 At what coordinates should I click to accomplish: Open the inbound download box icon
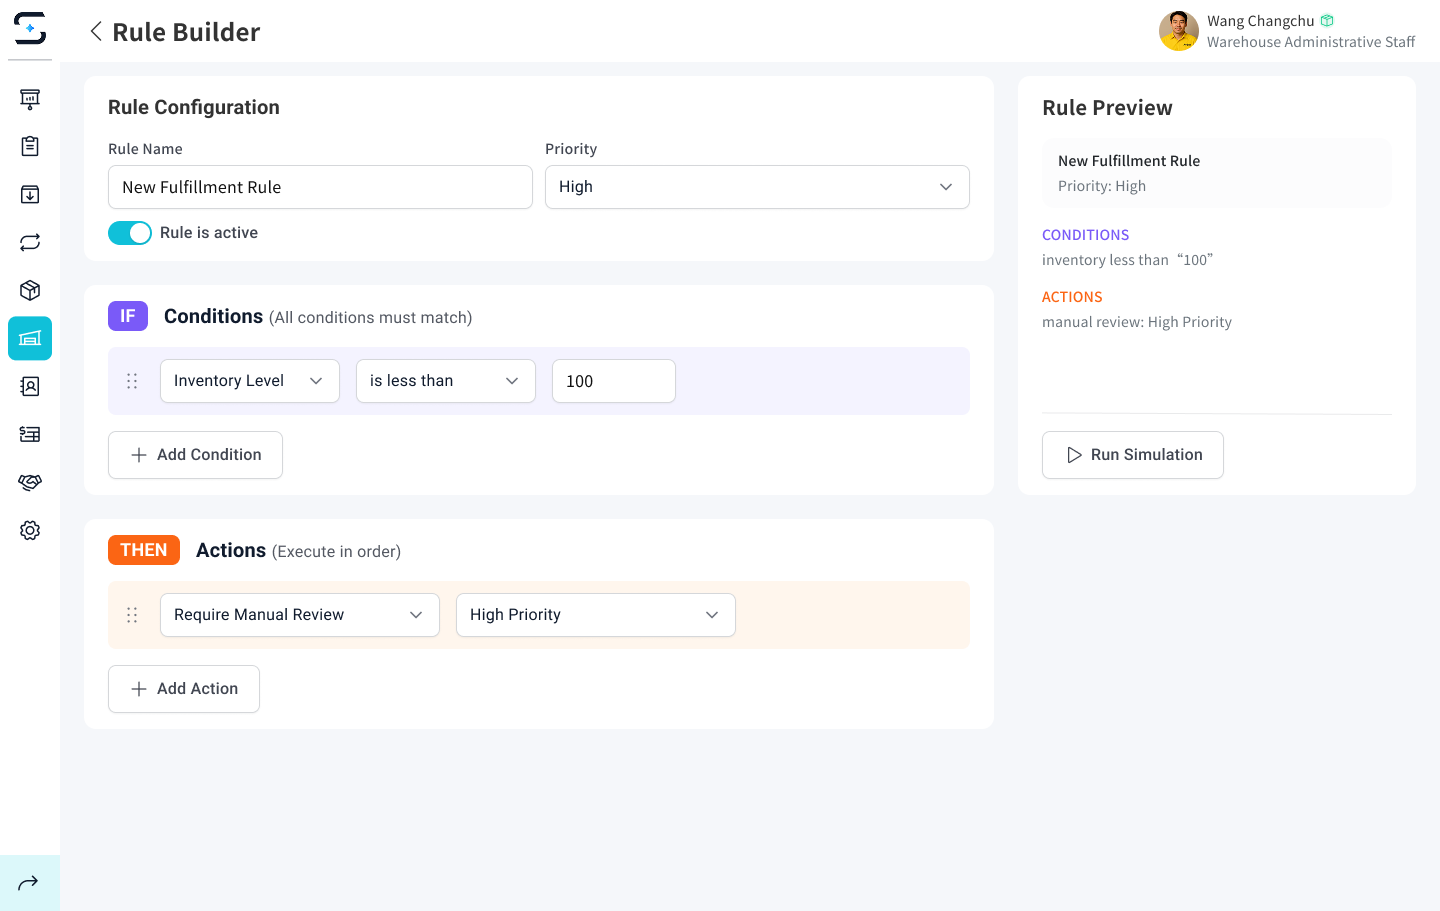point(30,194)
